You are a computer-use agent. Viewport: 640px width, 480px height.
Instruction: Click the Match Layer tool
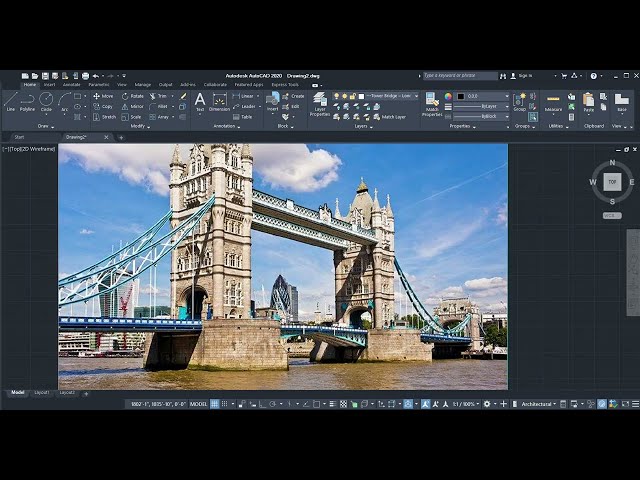(x=390, y=117)
